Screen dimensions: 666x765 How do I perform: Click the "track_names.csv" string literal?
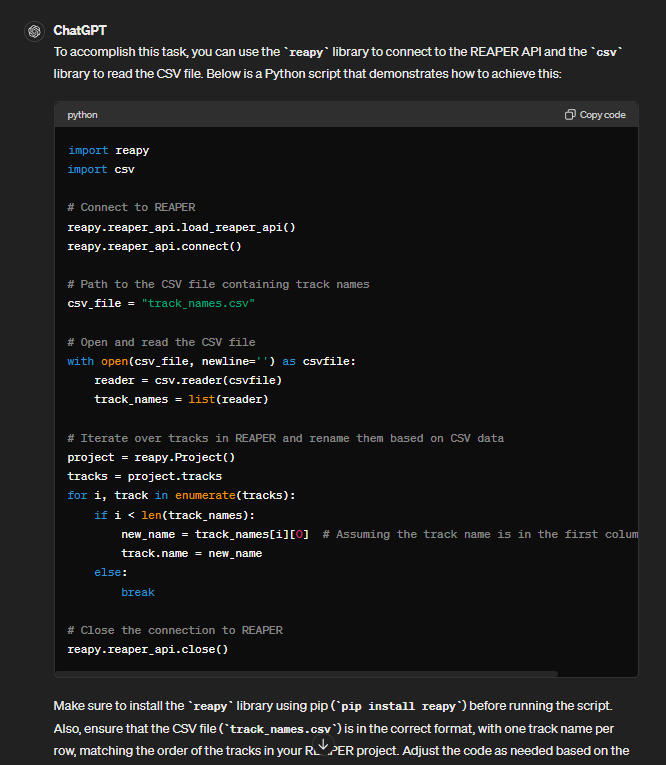(x=198, y=303)
